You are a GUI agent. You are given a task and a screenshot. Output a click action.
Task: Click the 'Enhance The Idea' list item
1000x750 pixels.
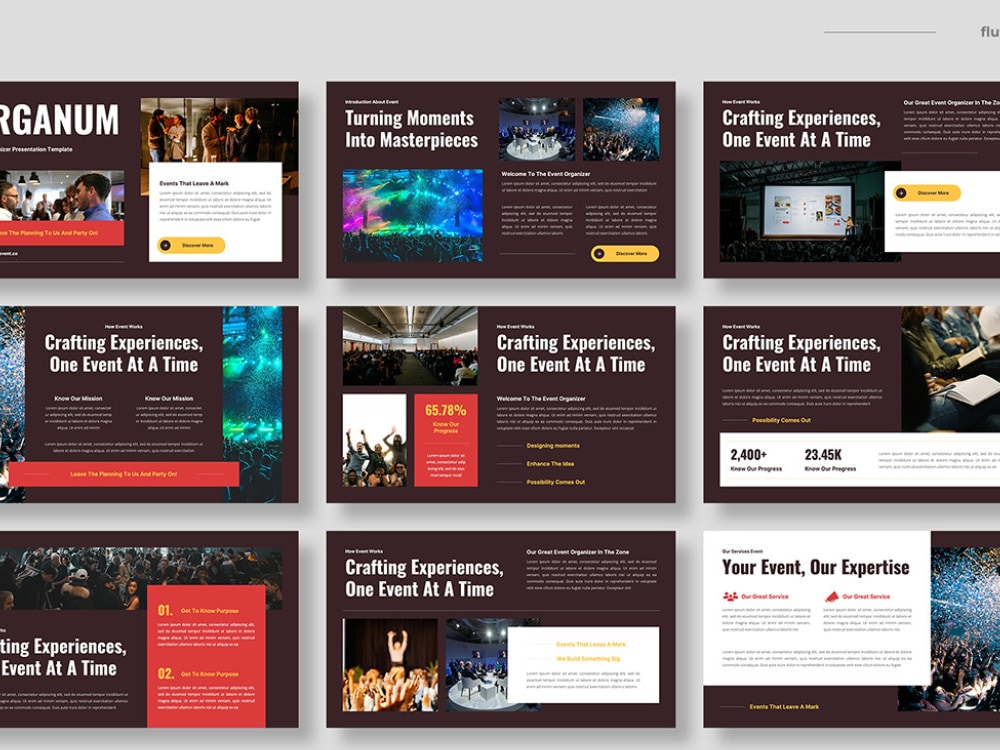point(550,464)
